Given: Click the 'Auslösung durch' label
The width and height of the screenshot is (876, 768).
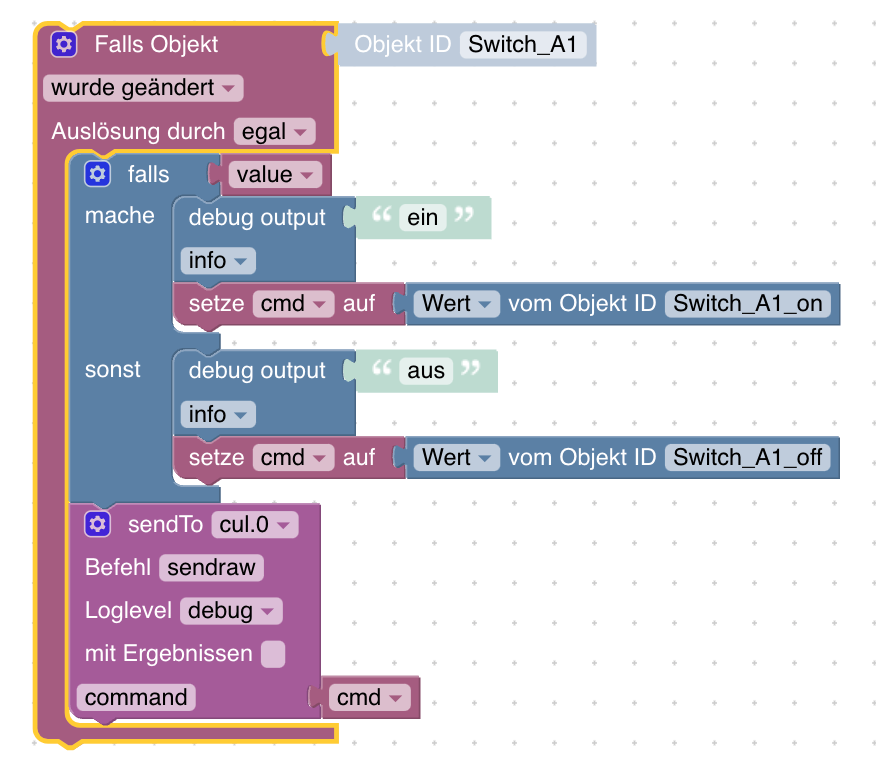Looking at the screenshot, I should [x=138, y=131].
